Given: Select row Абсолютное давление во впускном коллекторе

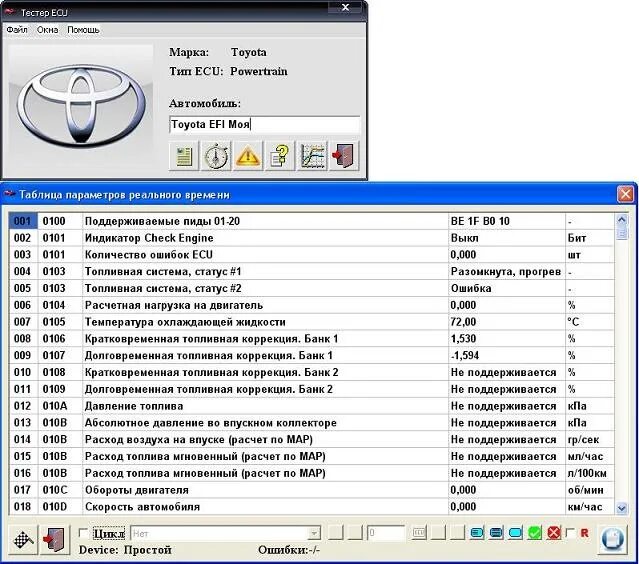Looking at the screenshot, I should tap(311, 423).
